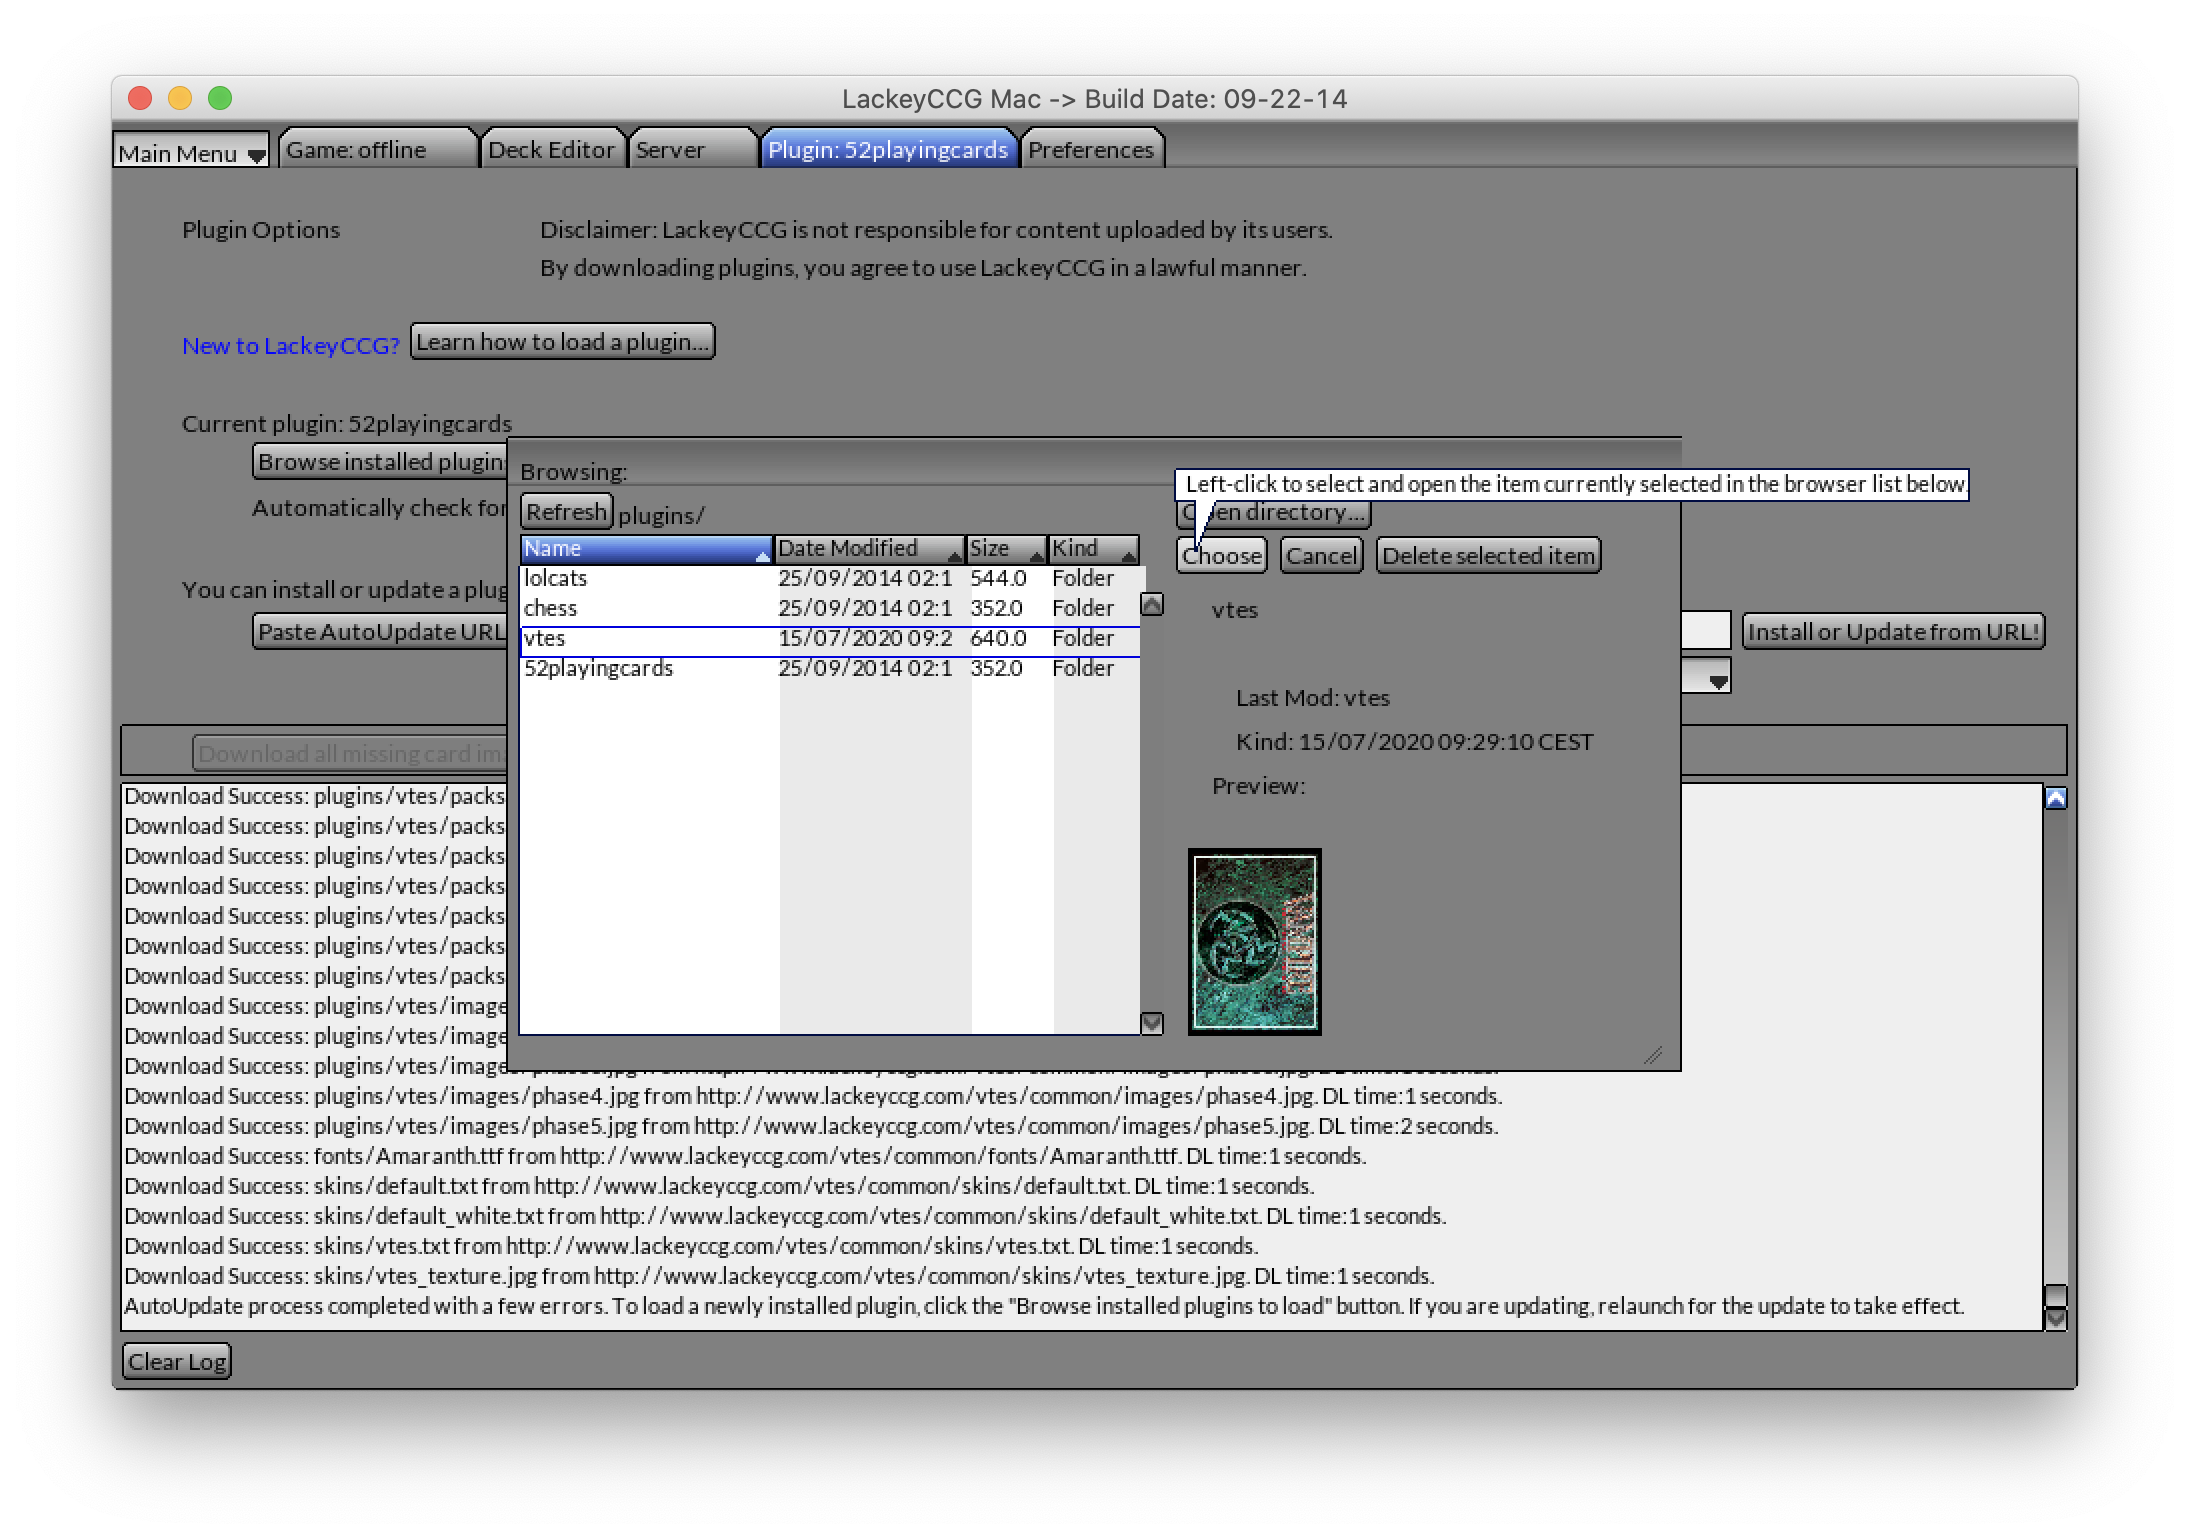The image size is (2190, 1538).
Task: Click the Delete selected item button
Action: pyautogui.click(x=1486, y=553)
